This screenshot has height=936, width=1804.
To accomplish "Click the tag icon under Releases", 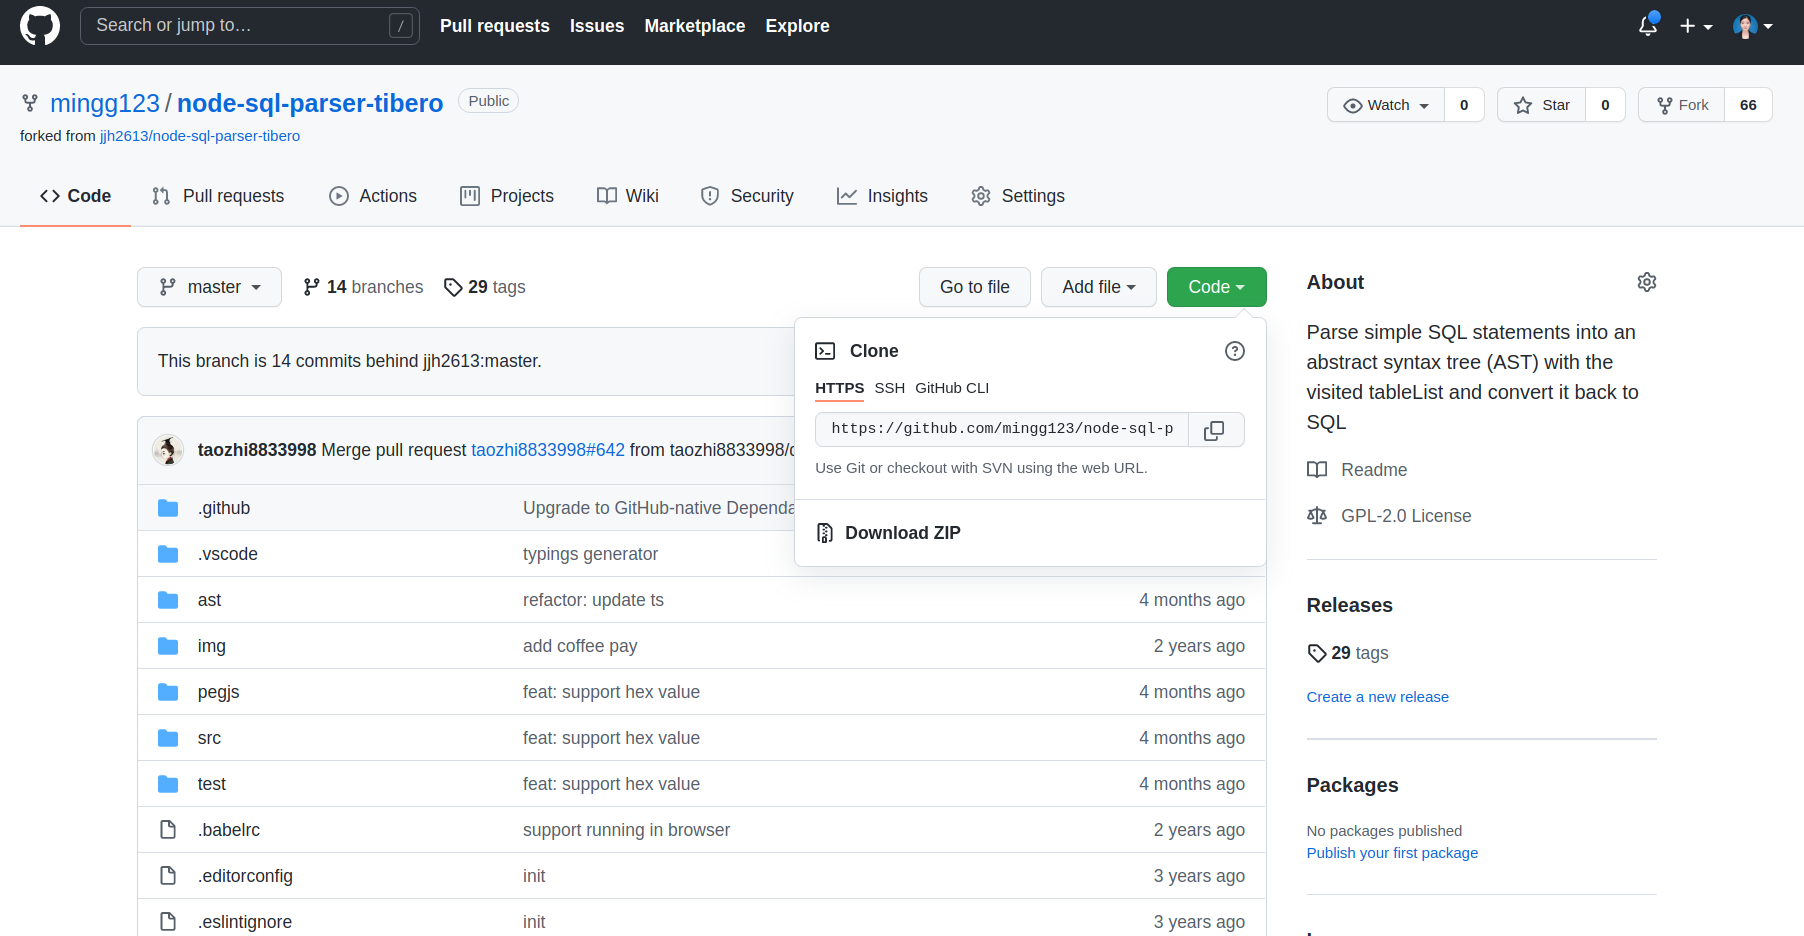I will (x=1317, y=653).
